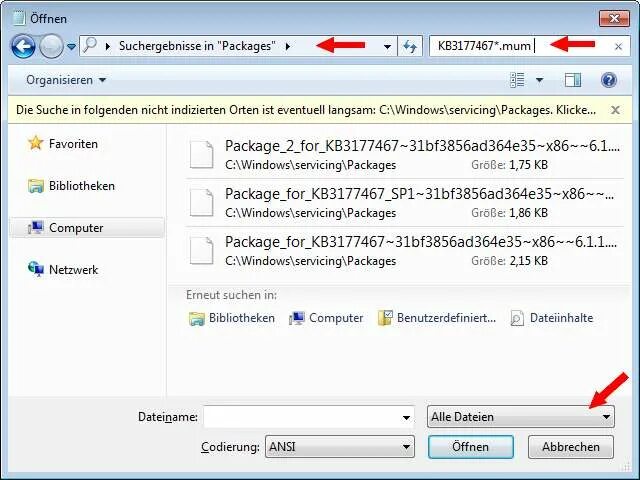Image resolution: width=640 pixels, height=480 pixels.
Task: Click file icon of Package_2_for_KB3177467
Action: pos(201,154)
